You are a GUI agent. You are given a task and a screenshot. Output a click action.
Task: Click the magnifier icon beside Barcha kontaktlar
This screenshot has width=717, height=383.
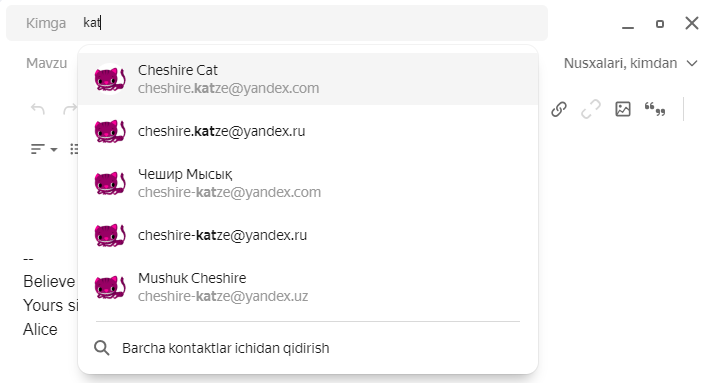click(102, 348)
